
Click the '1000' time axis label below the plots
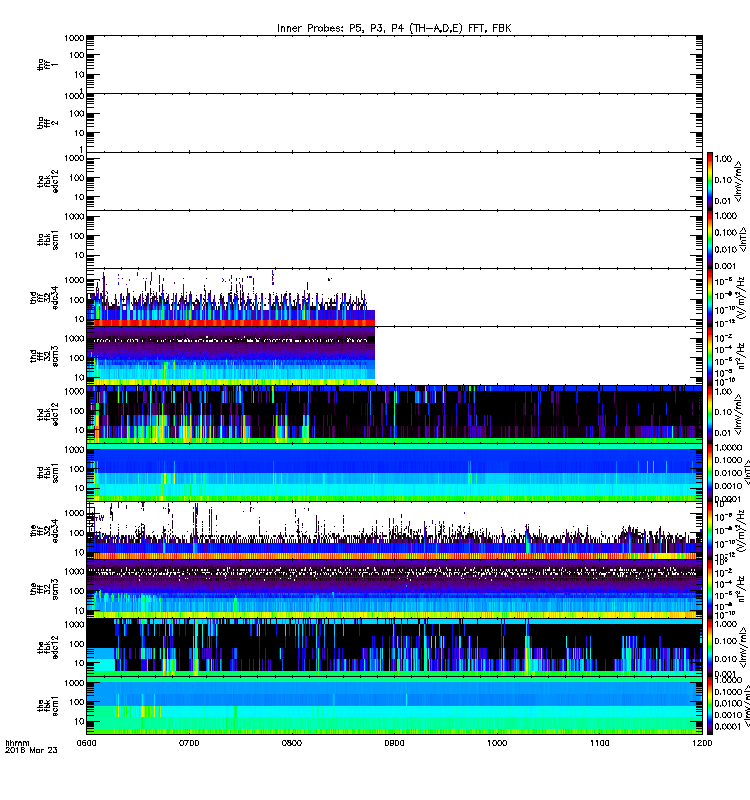tap(497, 743)
